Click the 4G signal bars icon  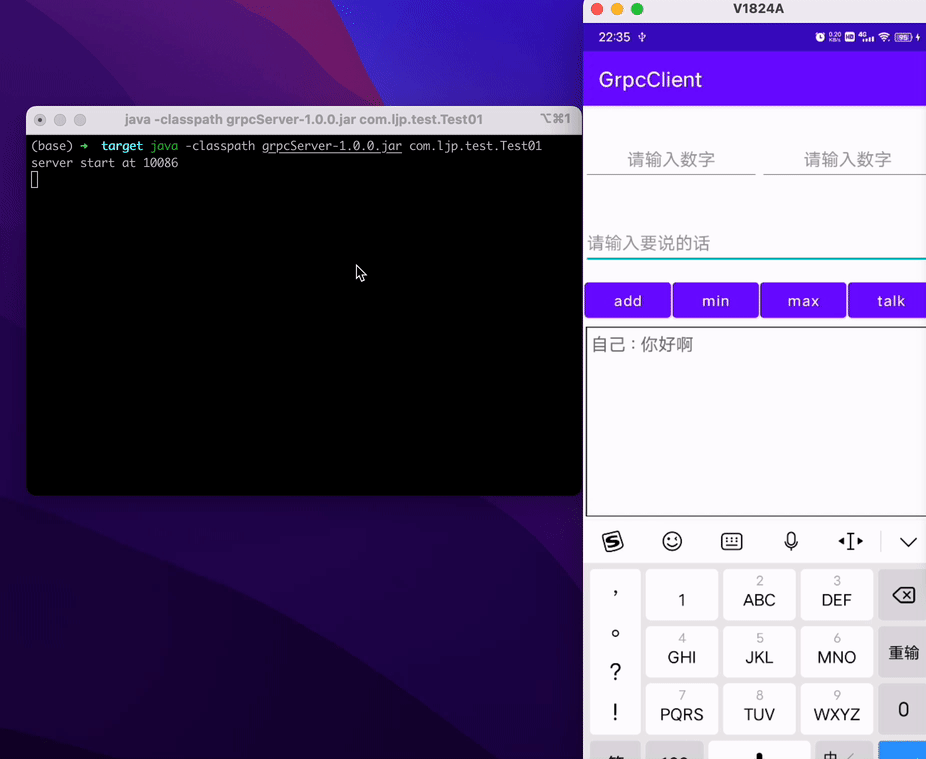[866, 37]
